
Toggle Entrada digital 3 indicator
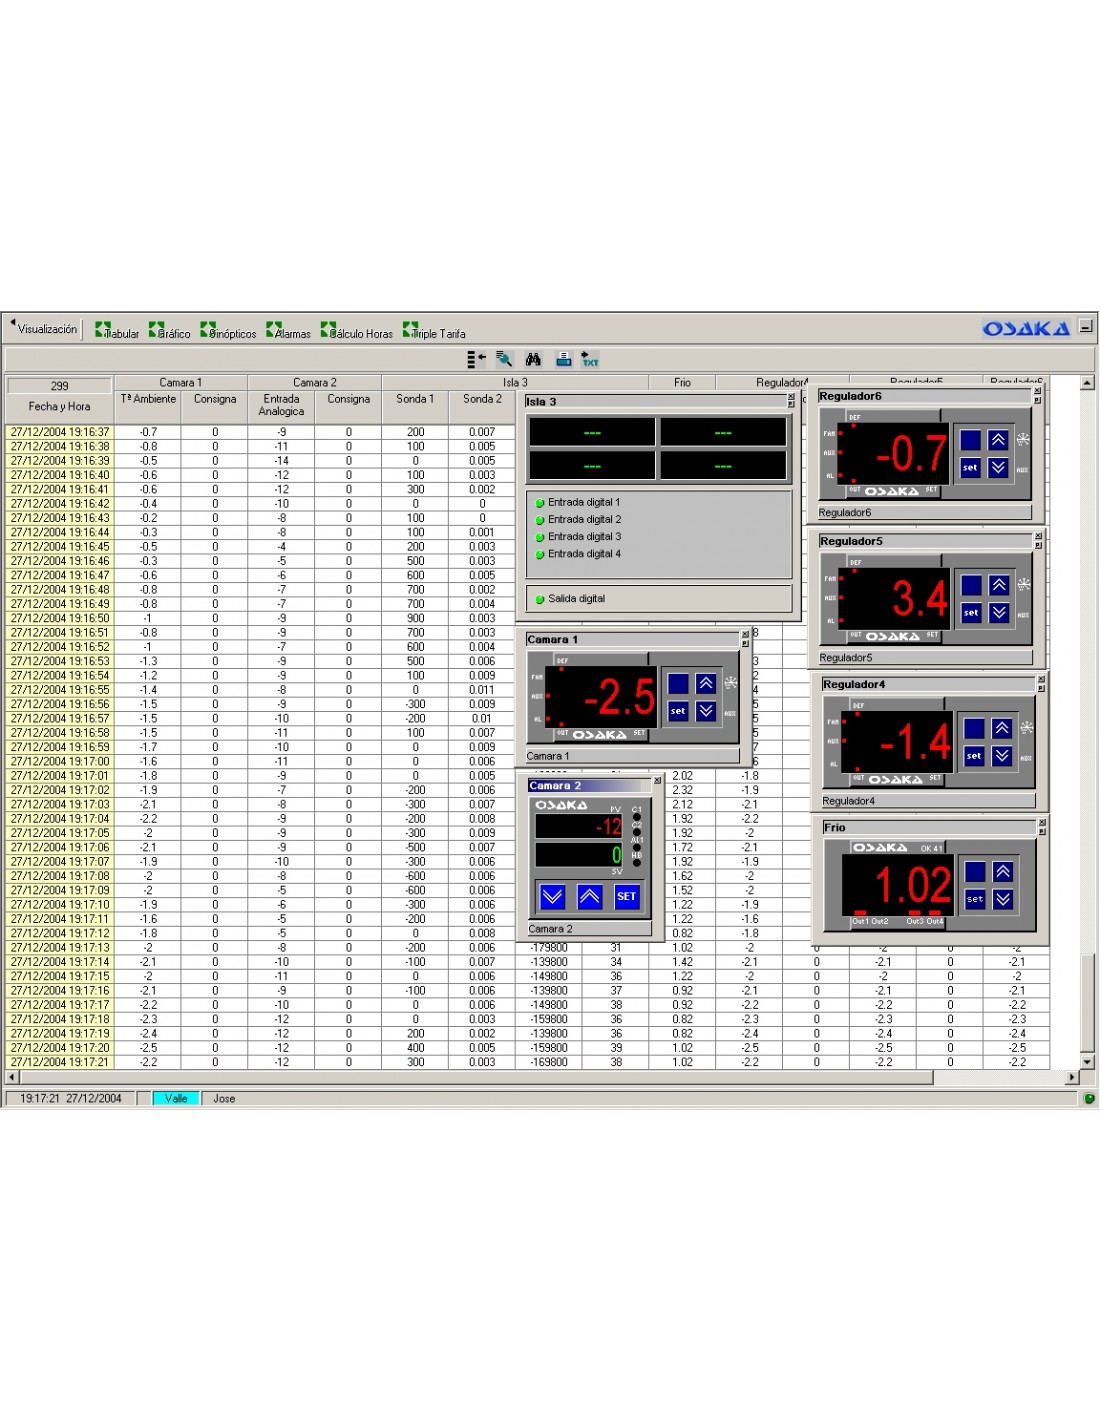pos(540,537)
